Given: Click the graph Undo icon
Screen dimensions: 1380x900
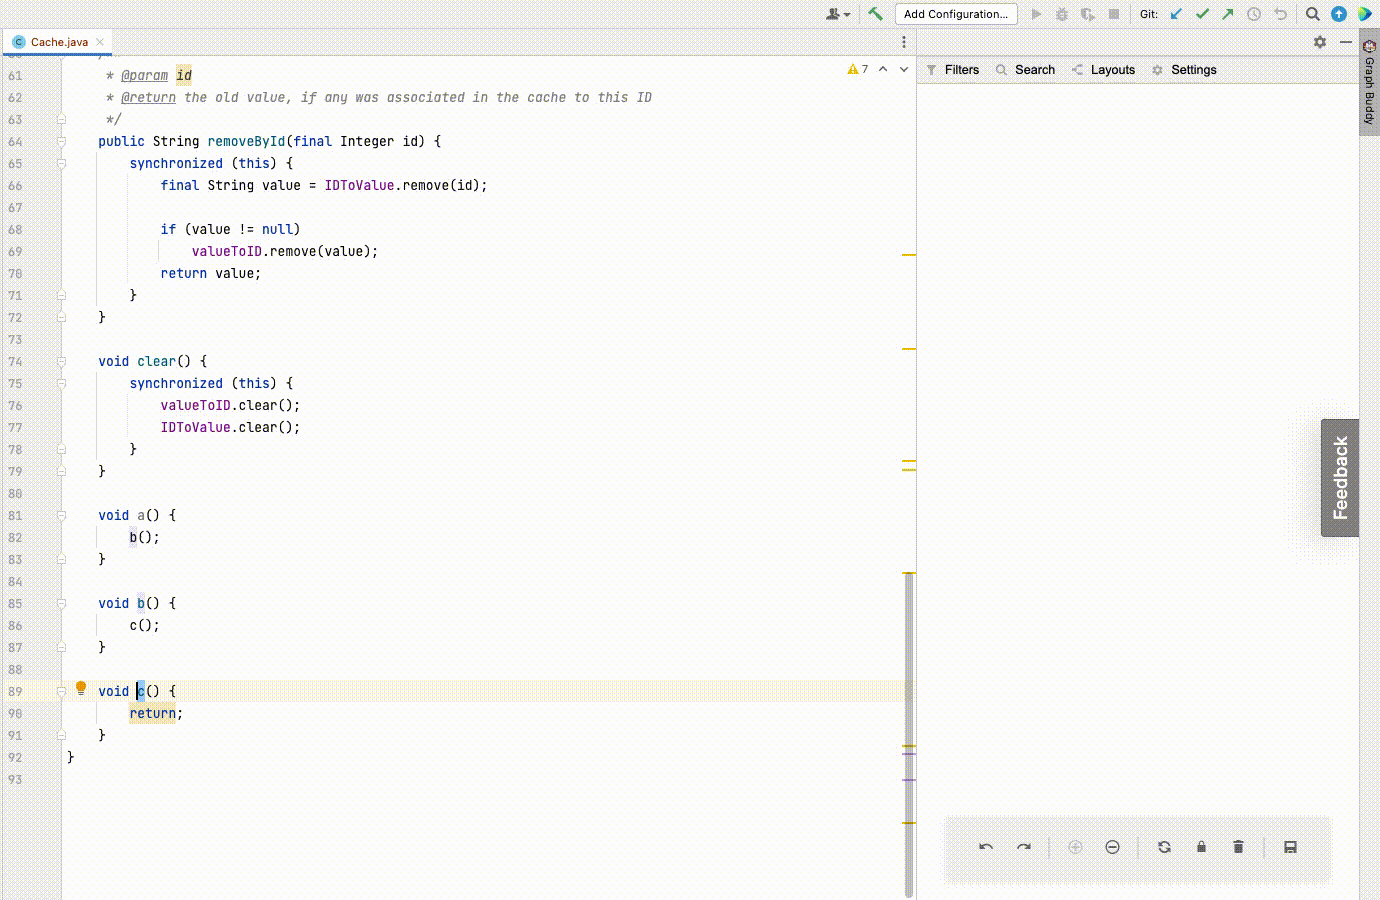Looking at the screenshot, I should 986,847.
